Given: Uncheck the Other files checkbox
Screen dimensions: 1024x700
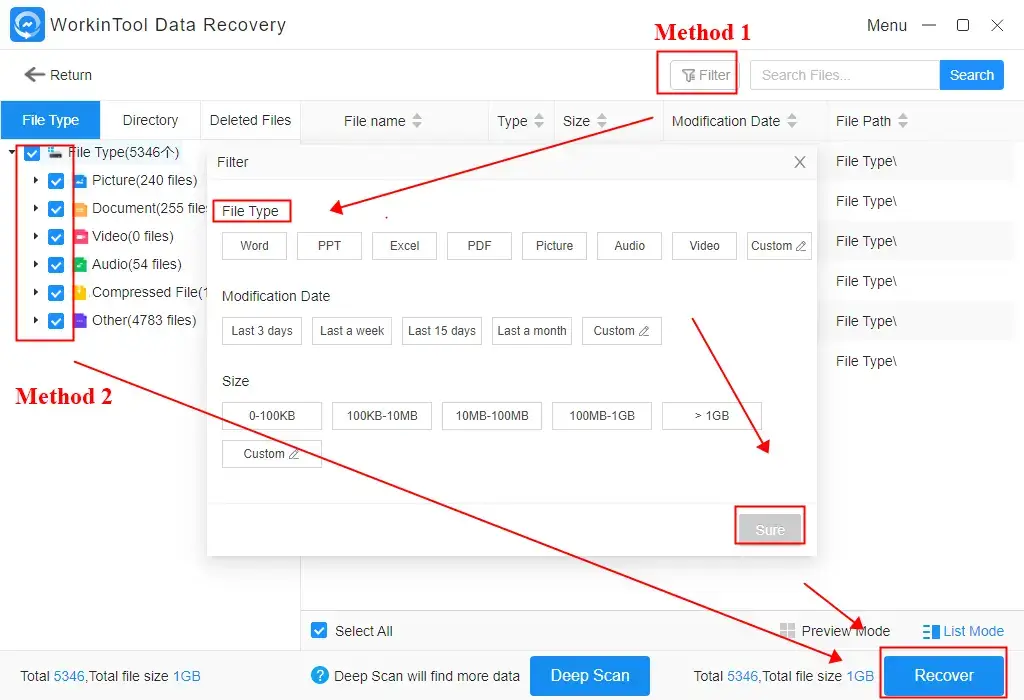Looking at the screenshot, I should [x=56, y=321].
